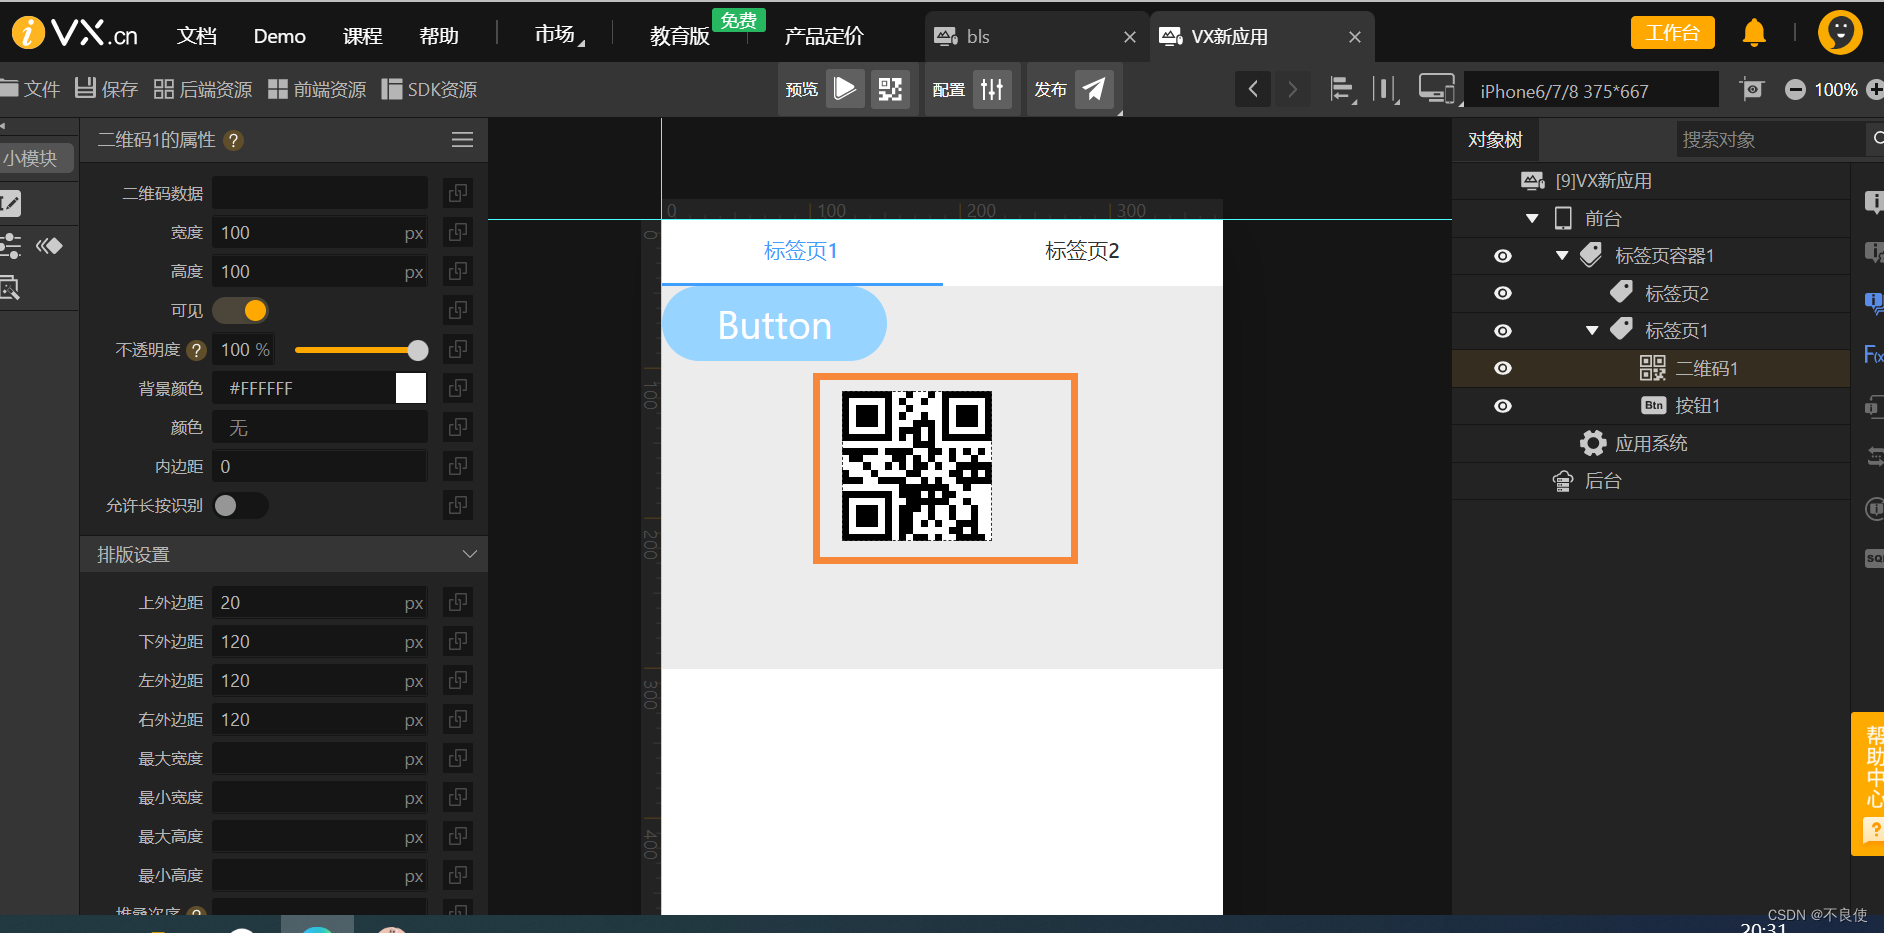Click the 二维码数据 input field

click(x=320, y=193)
